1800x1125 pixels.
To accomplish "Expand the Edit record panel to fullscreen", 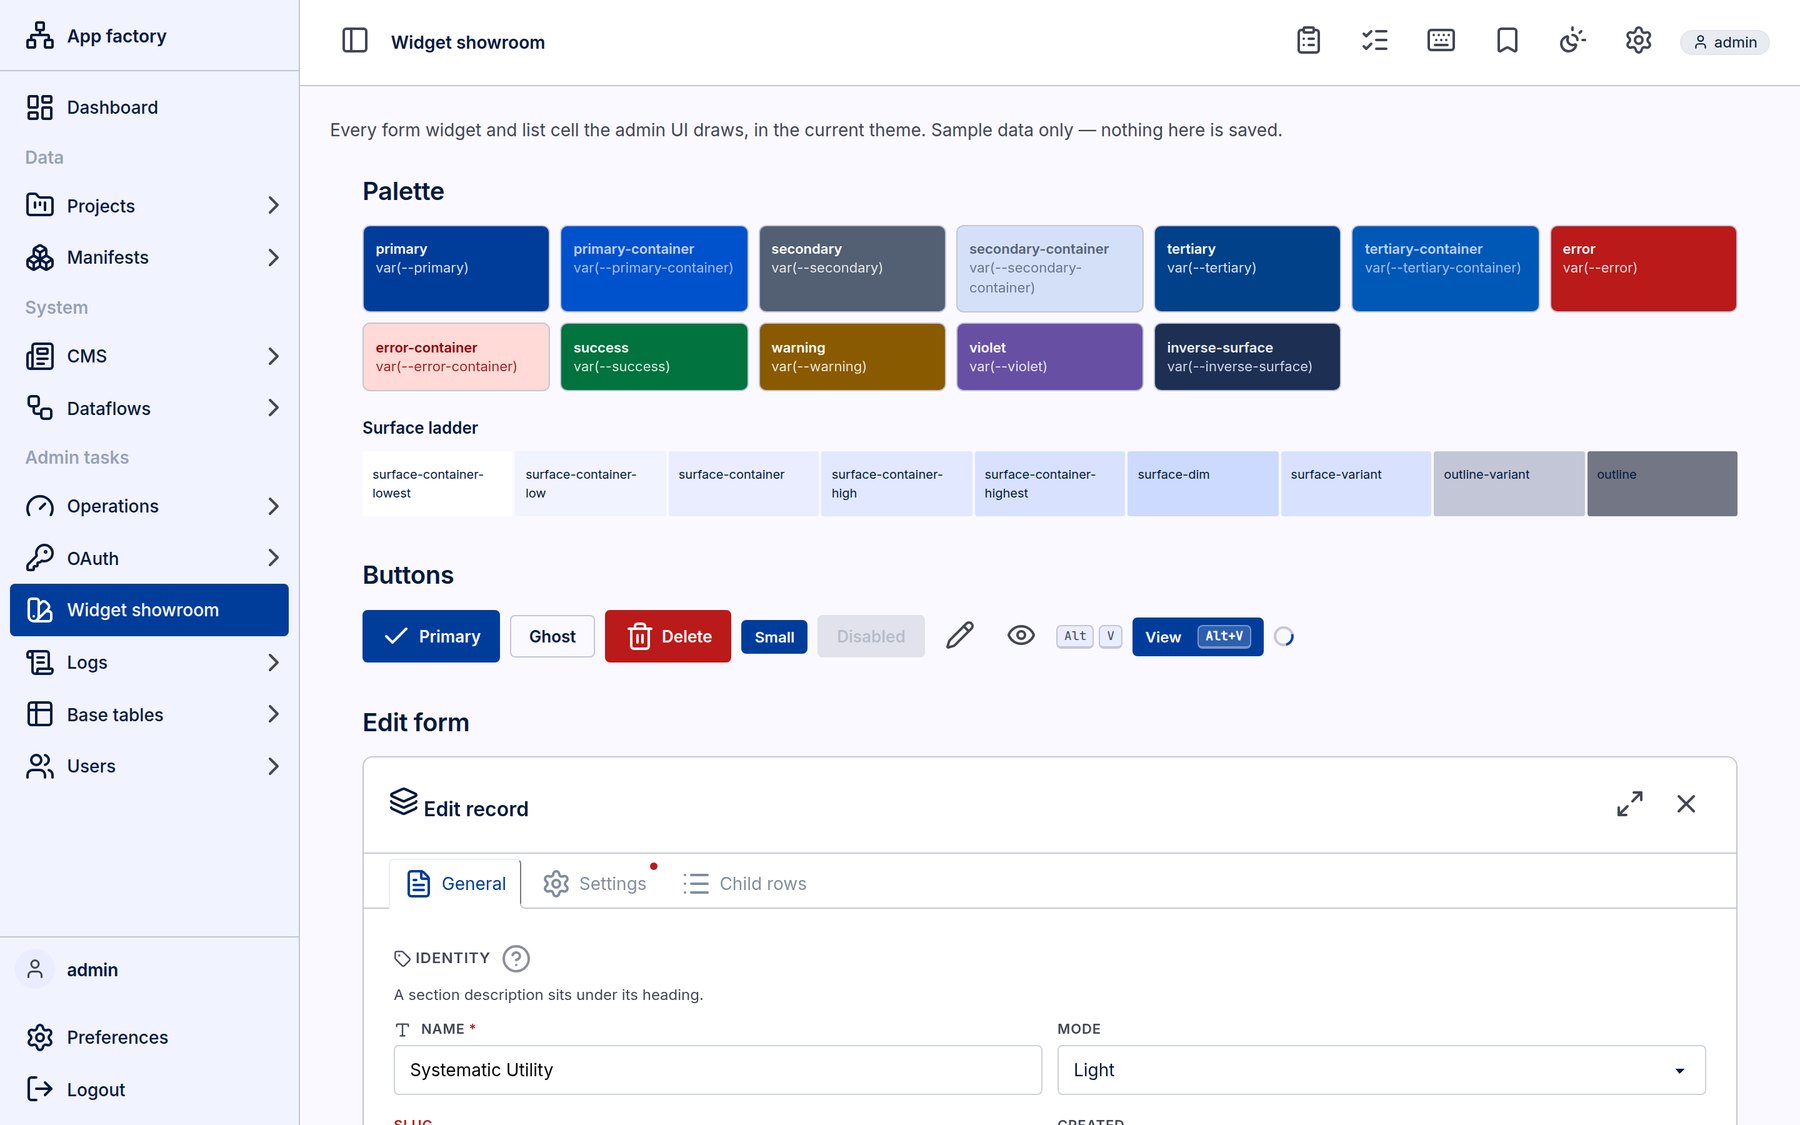I will [1630, 804].
